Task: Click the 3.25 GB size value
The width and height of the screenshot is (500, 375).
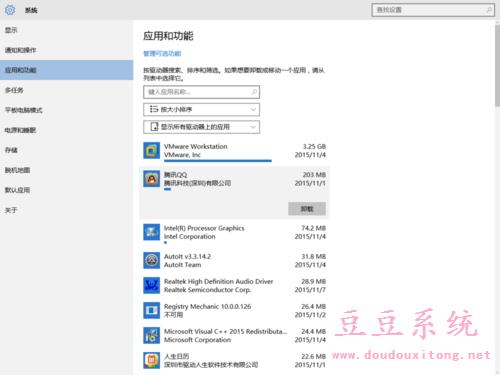Action: [314, 146]
